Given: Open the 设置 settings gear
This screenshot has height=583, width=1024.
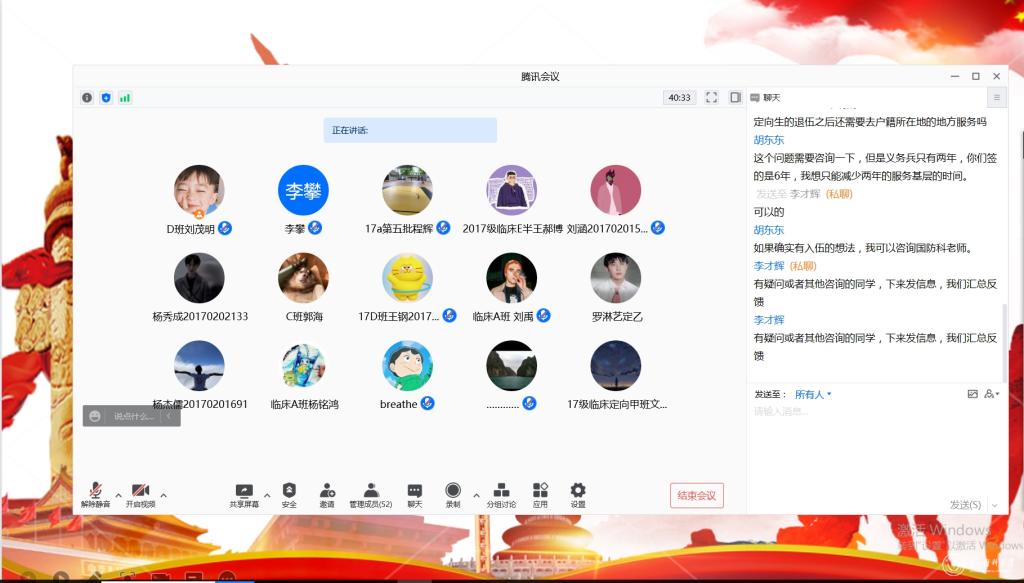Looking at the screenshot, I should pyautogui.click(x=578, y=491).
